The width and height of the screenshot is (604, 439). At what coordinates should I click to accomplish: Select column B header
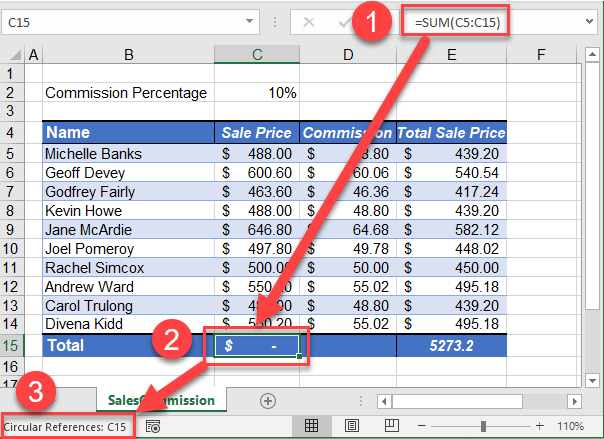[129, 55]
